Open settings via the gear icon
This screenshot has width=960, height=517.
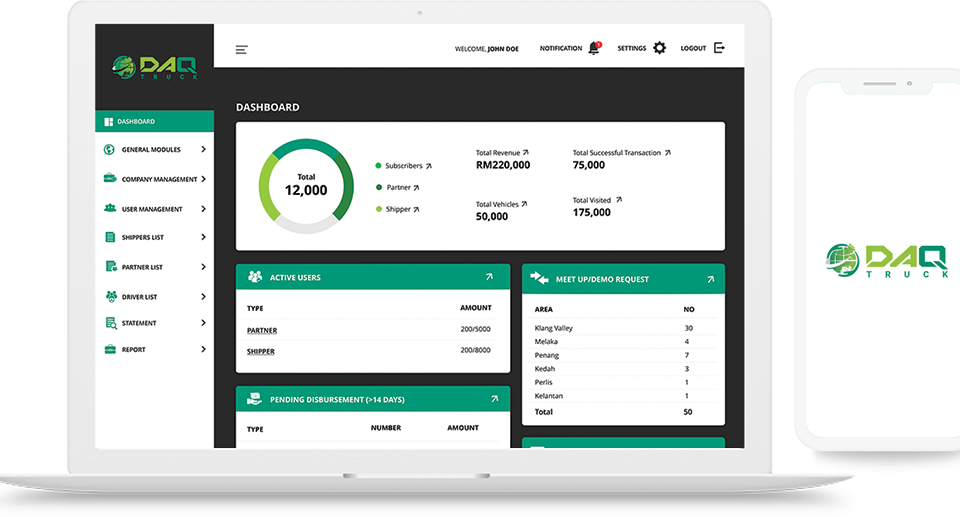coord(659,48)
